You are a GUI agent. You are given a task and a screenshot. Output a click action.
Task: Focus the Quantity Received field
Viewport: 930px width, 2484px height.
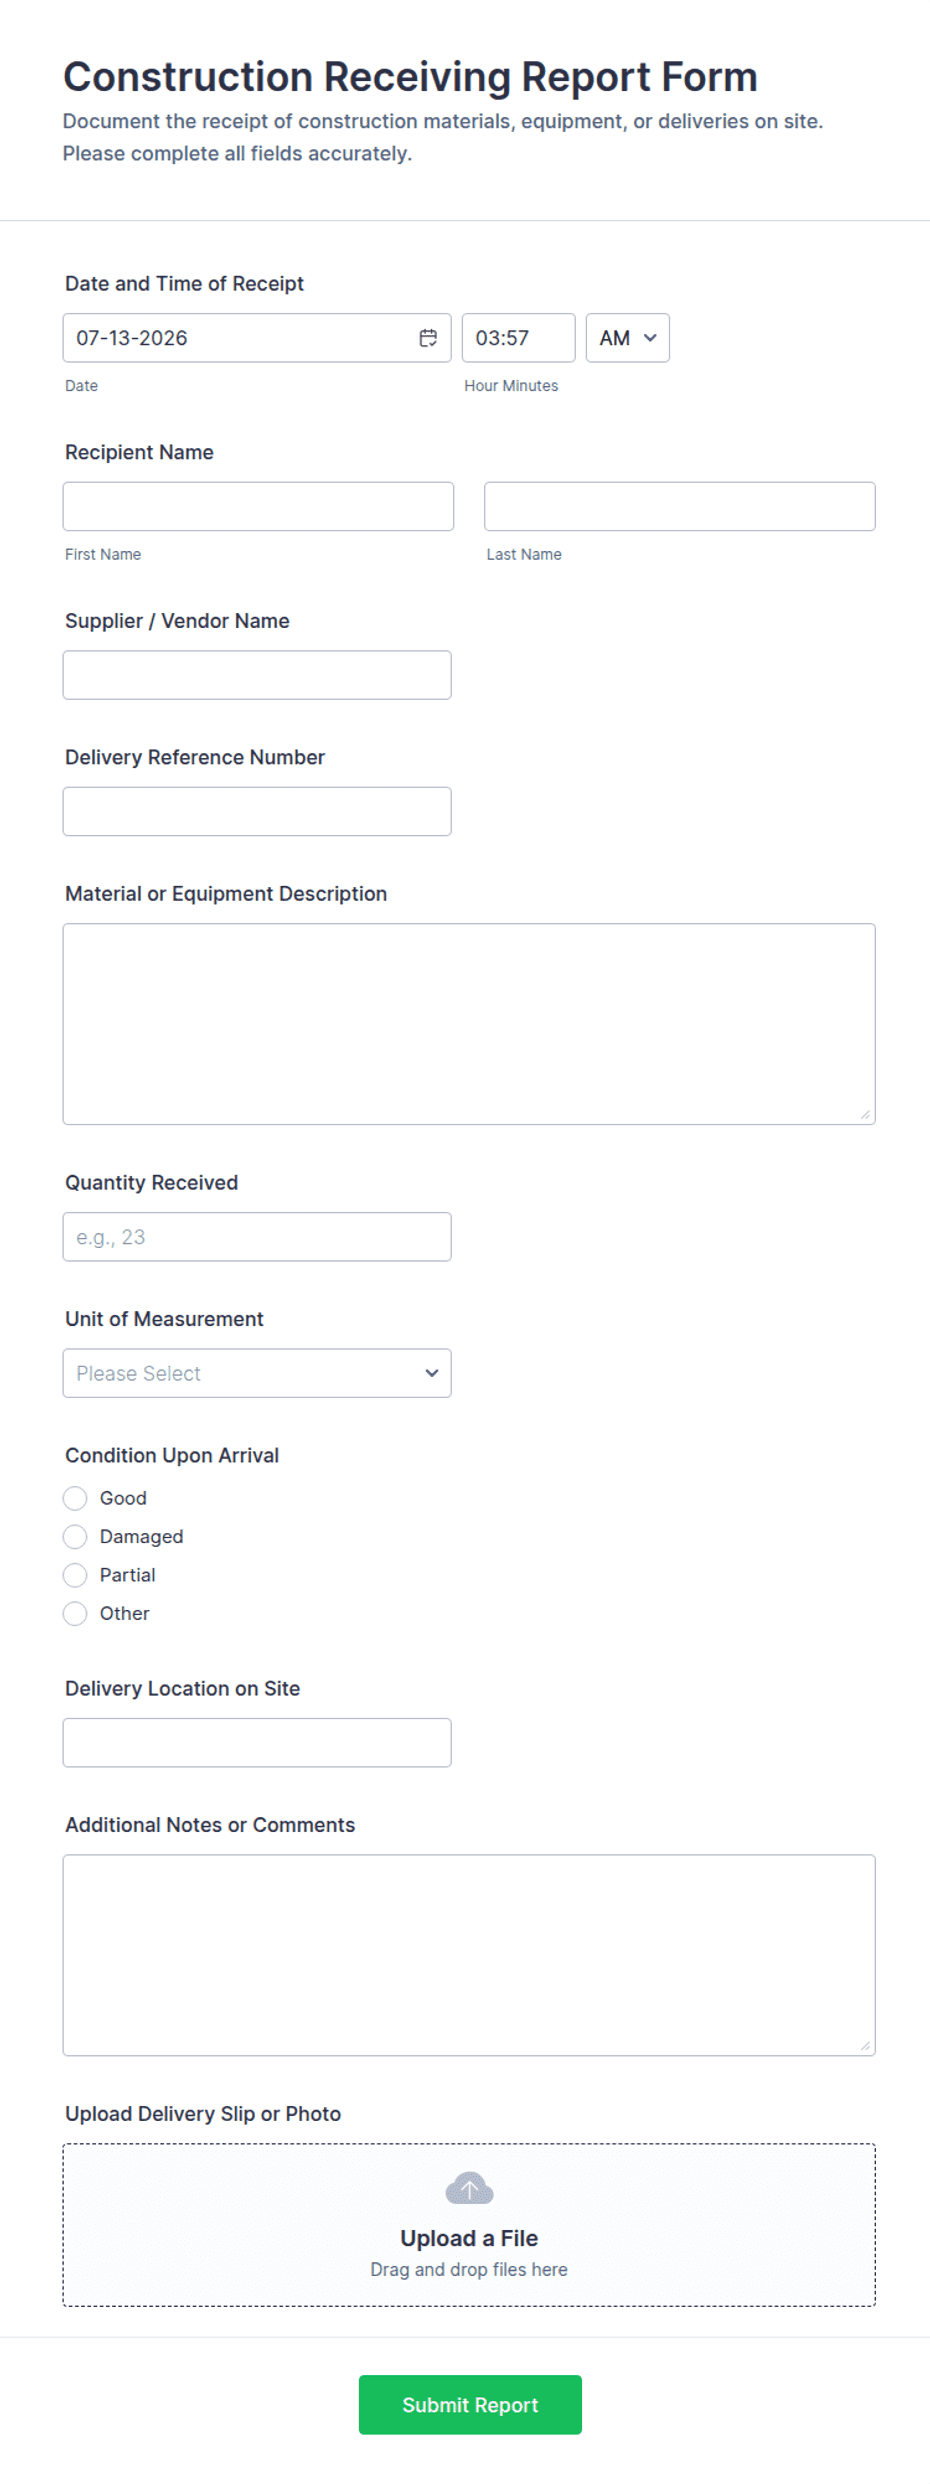point(257,1237)
